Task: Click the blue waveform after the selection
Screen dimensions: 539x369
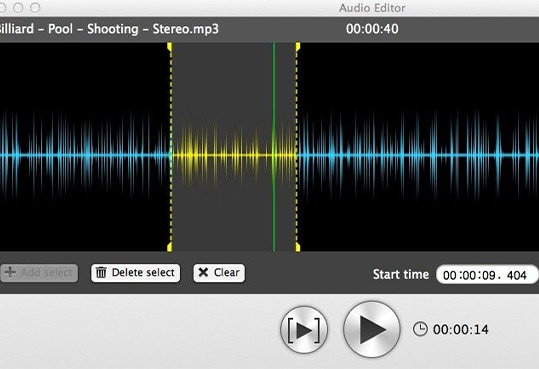Action: pyautogui.click(x=418, y=155)
